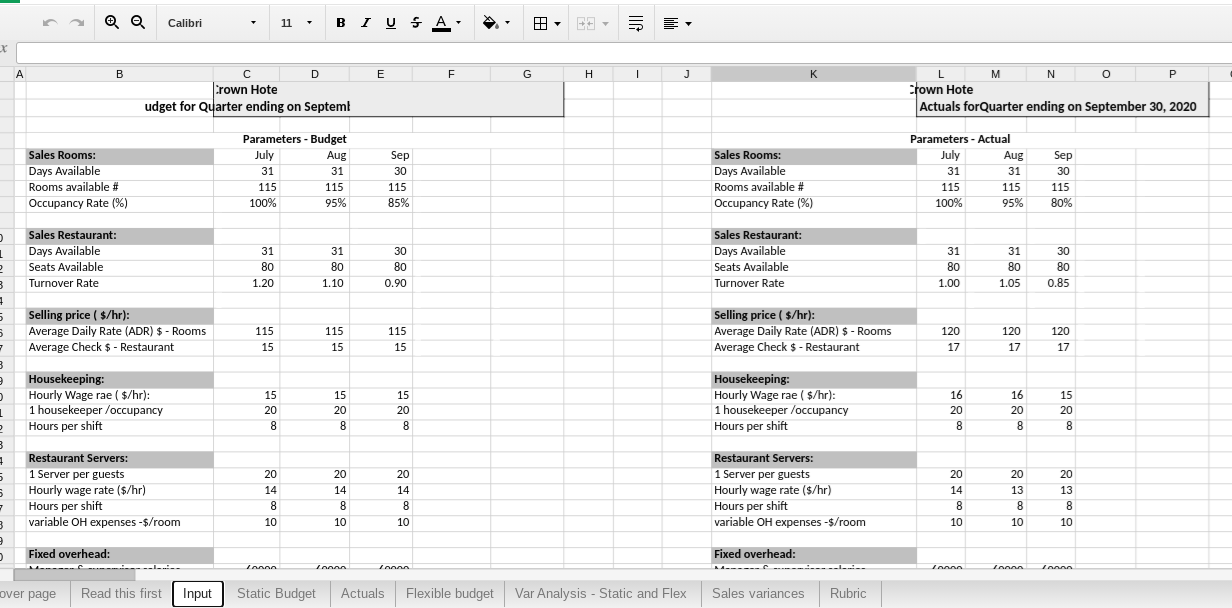Screen dimensions: 1232x608
Task: Zoom in on the spreadsheet
Action: [112, 22]
